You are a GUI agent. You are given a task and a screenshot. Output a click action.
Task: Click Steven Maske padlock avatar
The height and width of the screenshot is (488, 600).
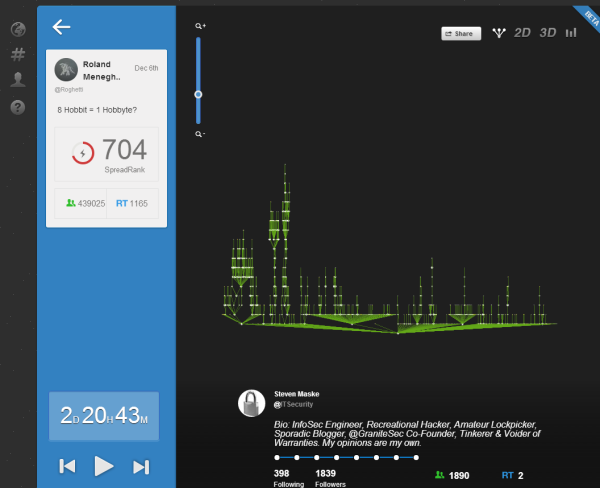[251, 403]
